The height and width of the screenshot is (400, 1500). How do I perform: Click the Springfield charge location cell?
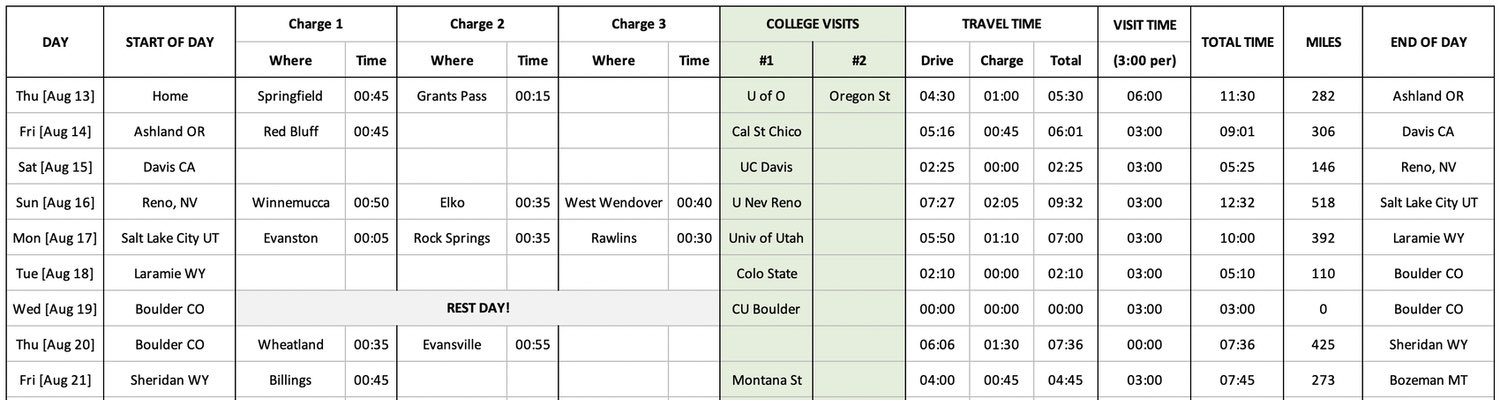(x=291, y=96)
